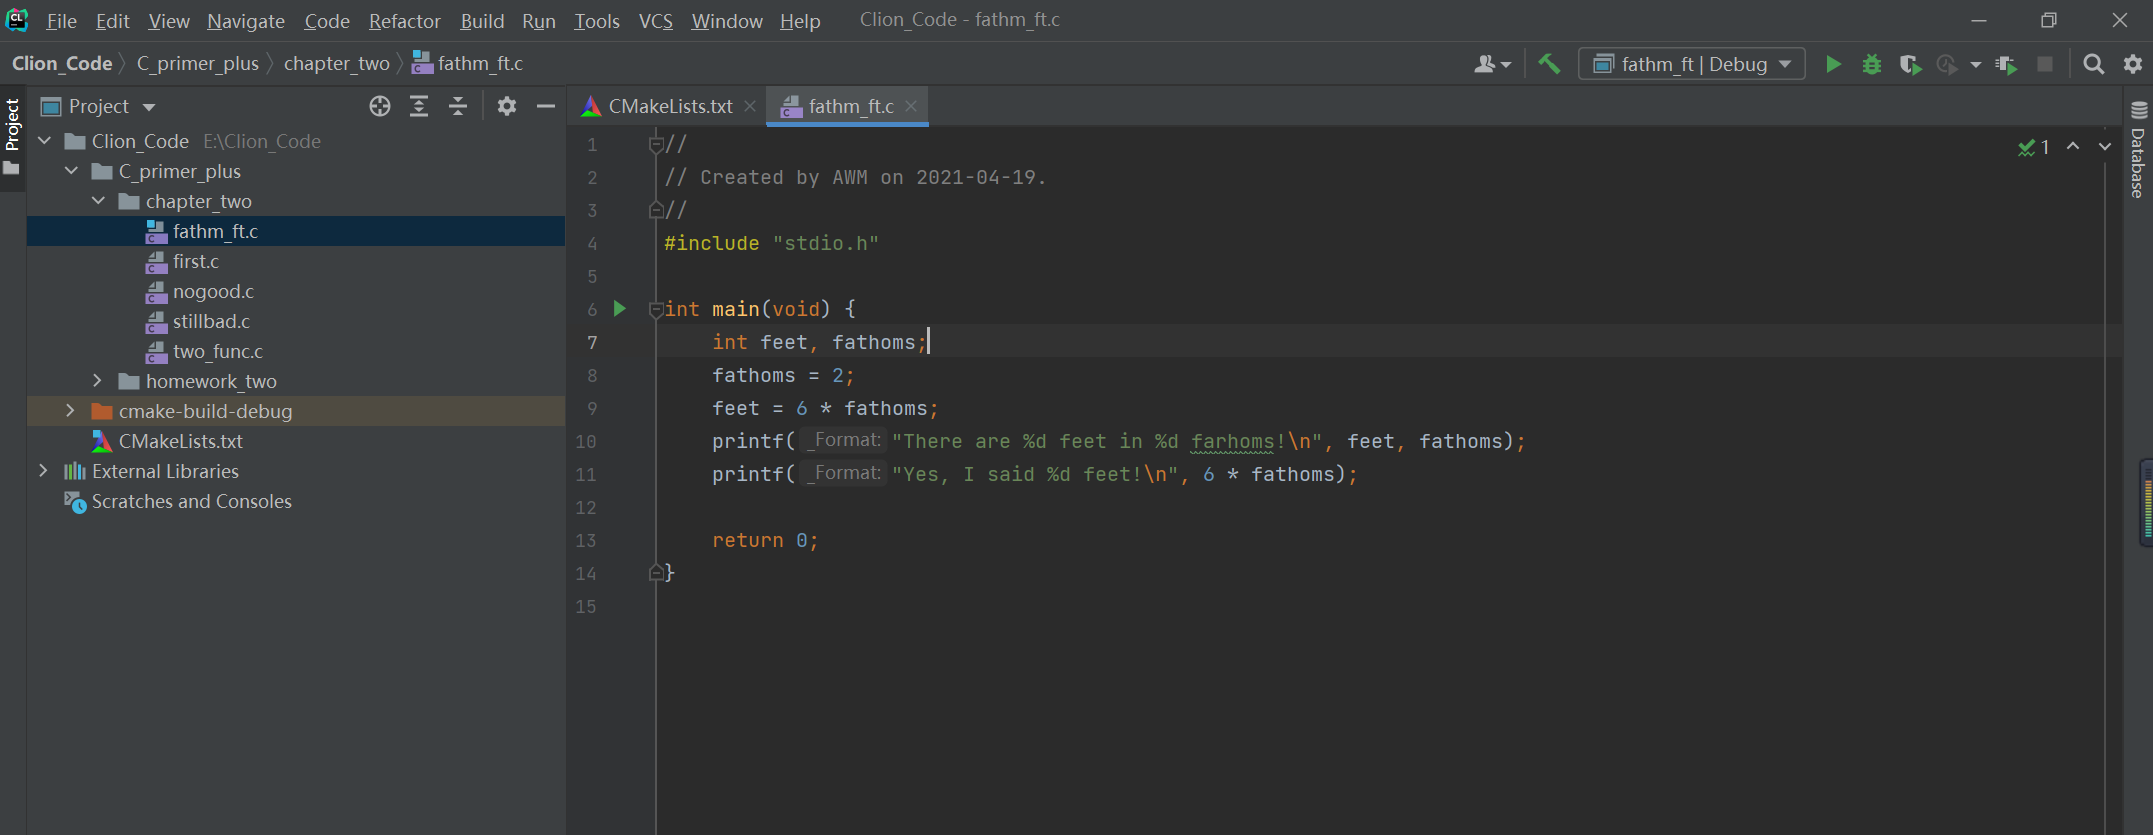Open the VCS menu
Screen dimensions: 2153x835
click(656, 21)
